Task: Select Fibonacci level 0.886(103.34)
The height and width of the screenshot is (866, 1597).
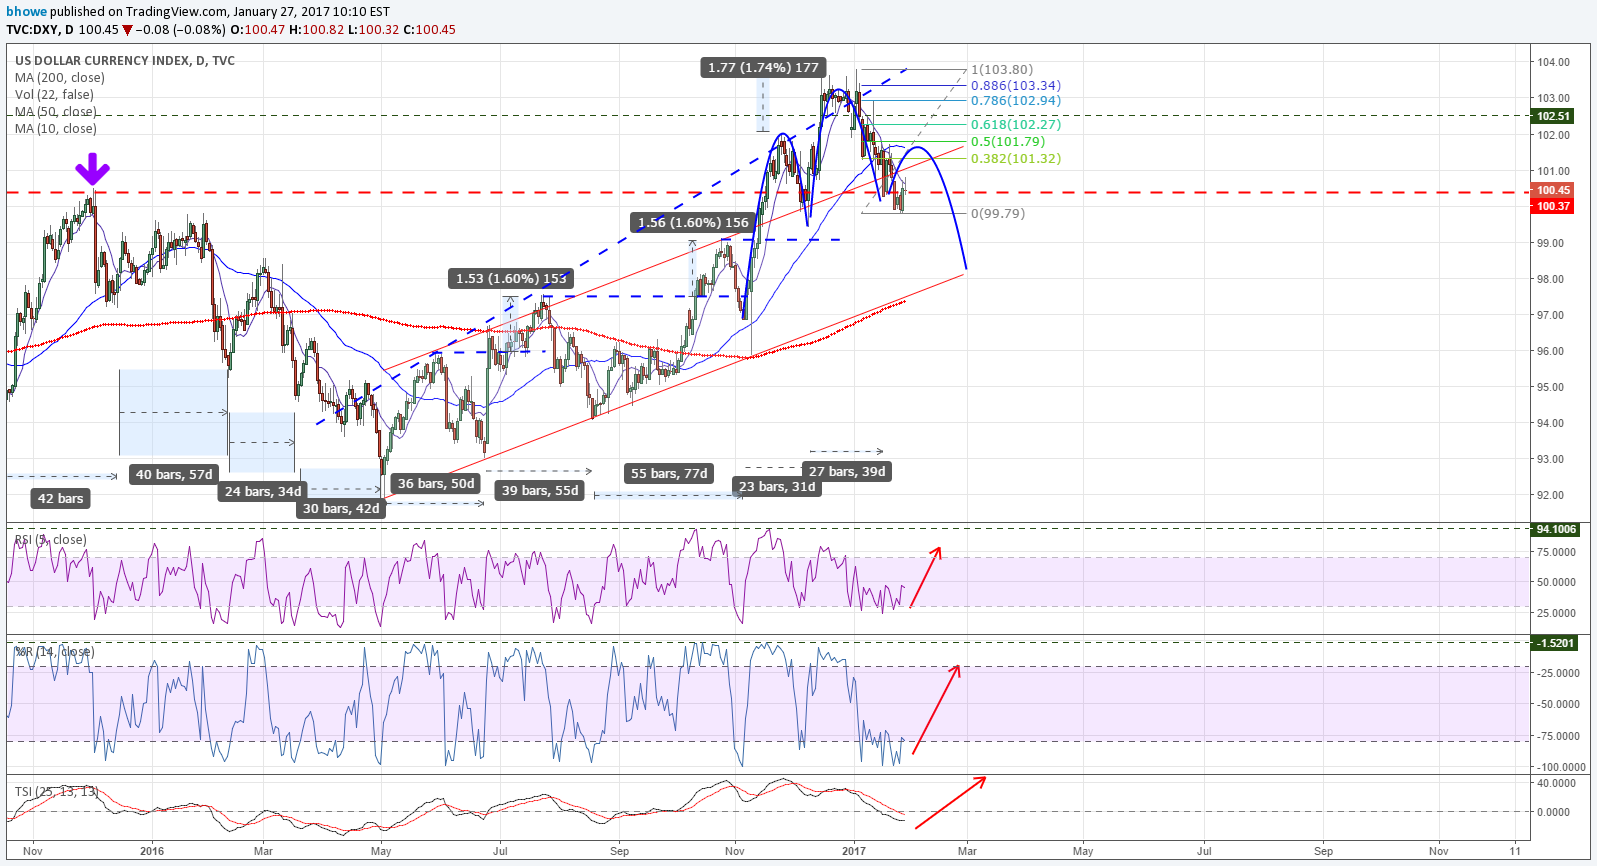Action: point(1016,85)
